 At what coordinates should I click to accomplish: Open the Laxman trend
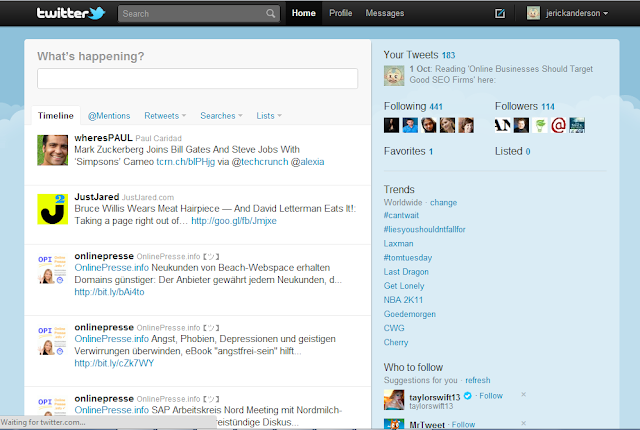coord(398,244)
